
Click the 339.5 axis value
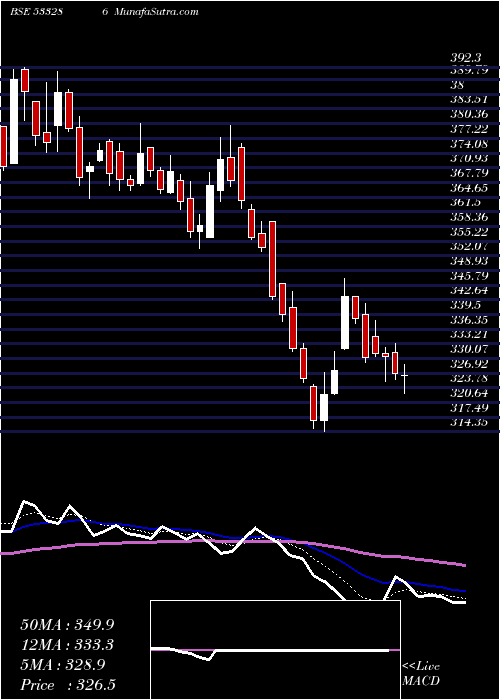point(465,305)
